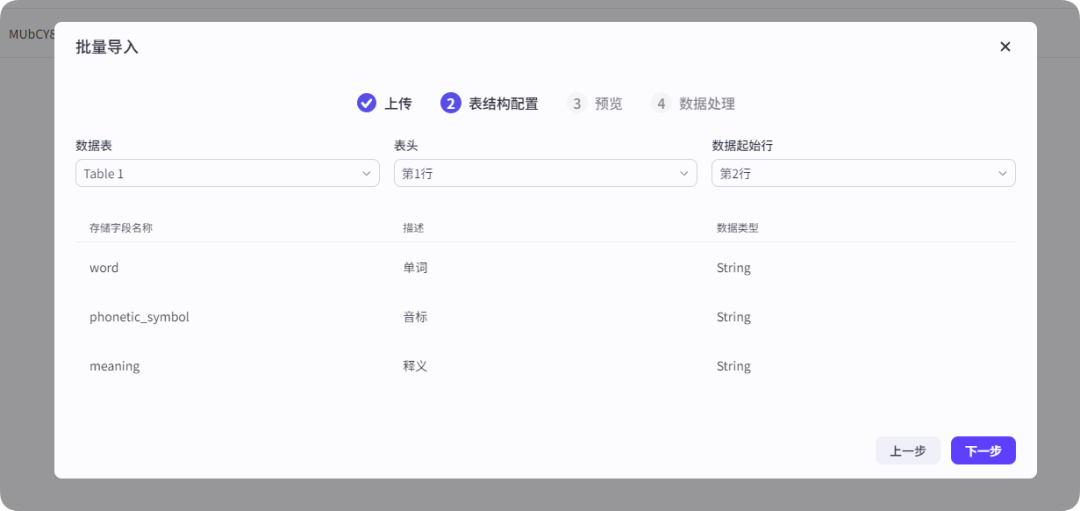
Task: Select the phonetic_symbol field name cell
Action: point(139,317)
